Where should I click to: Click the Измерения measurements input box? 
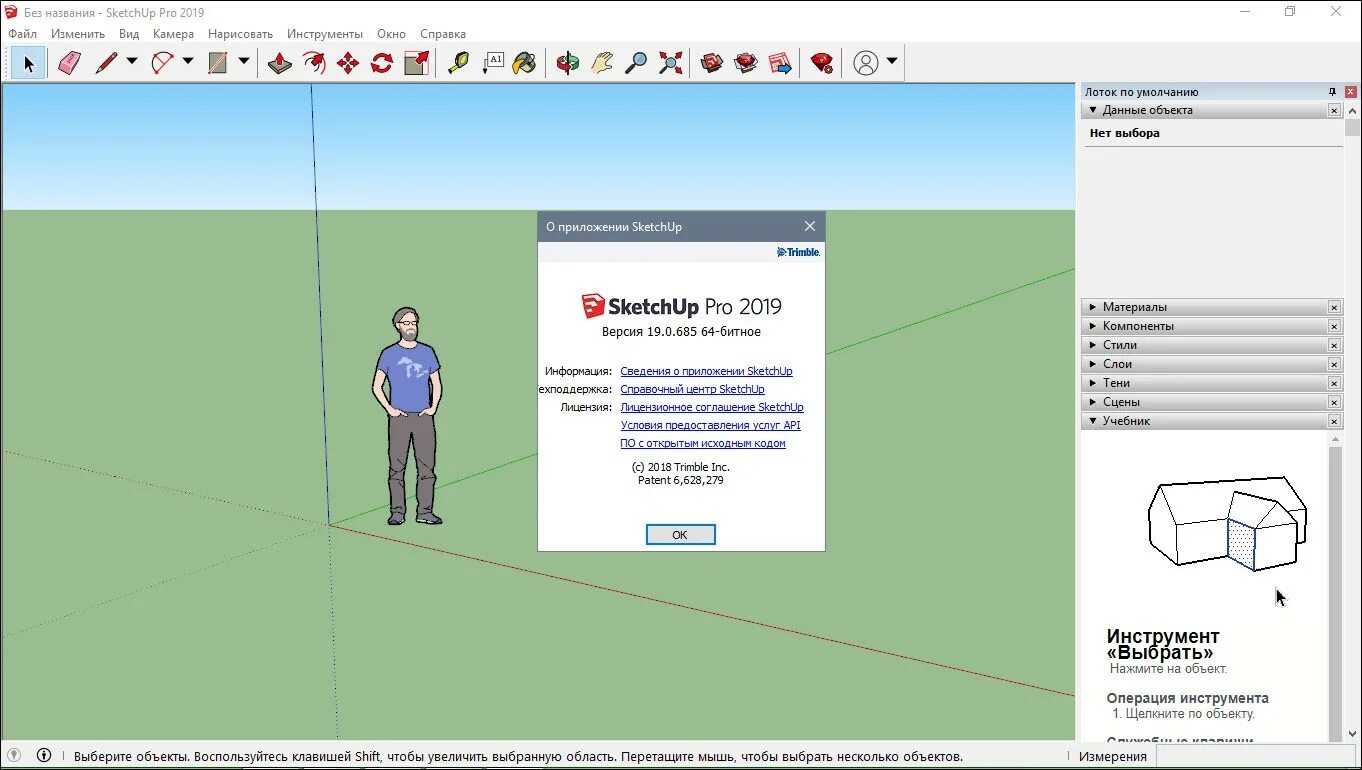click(1256, 756)
